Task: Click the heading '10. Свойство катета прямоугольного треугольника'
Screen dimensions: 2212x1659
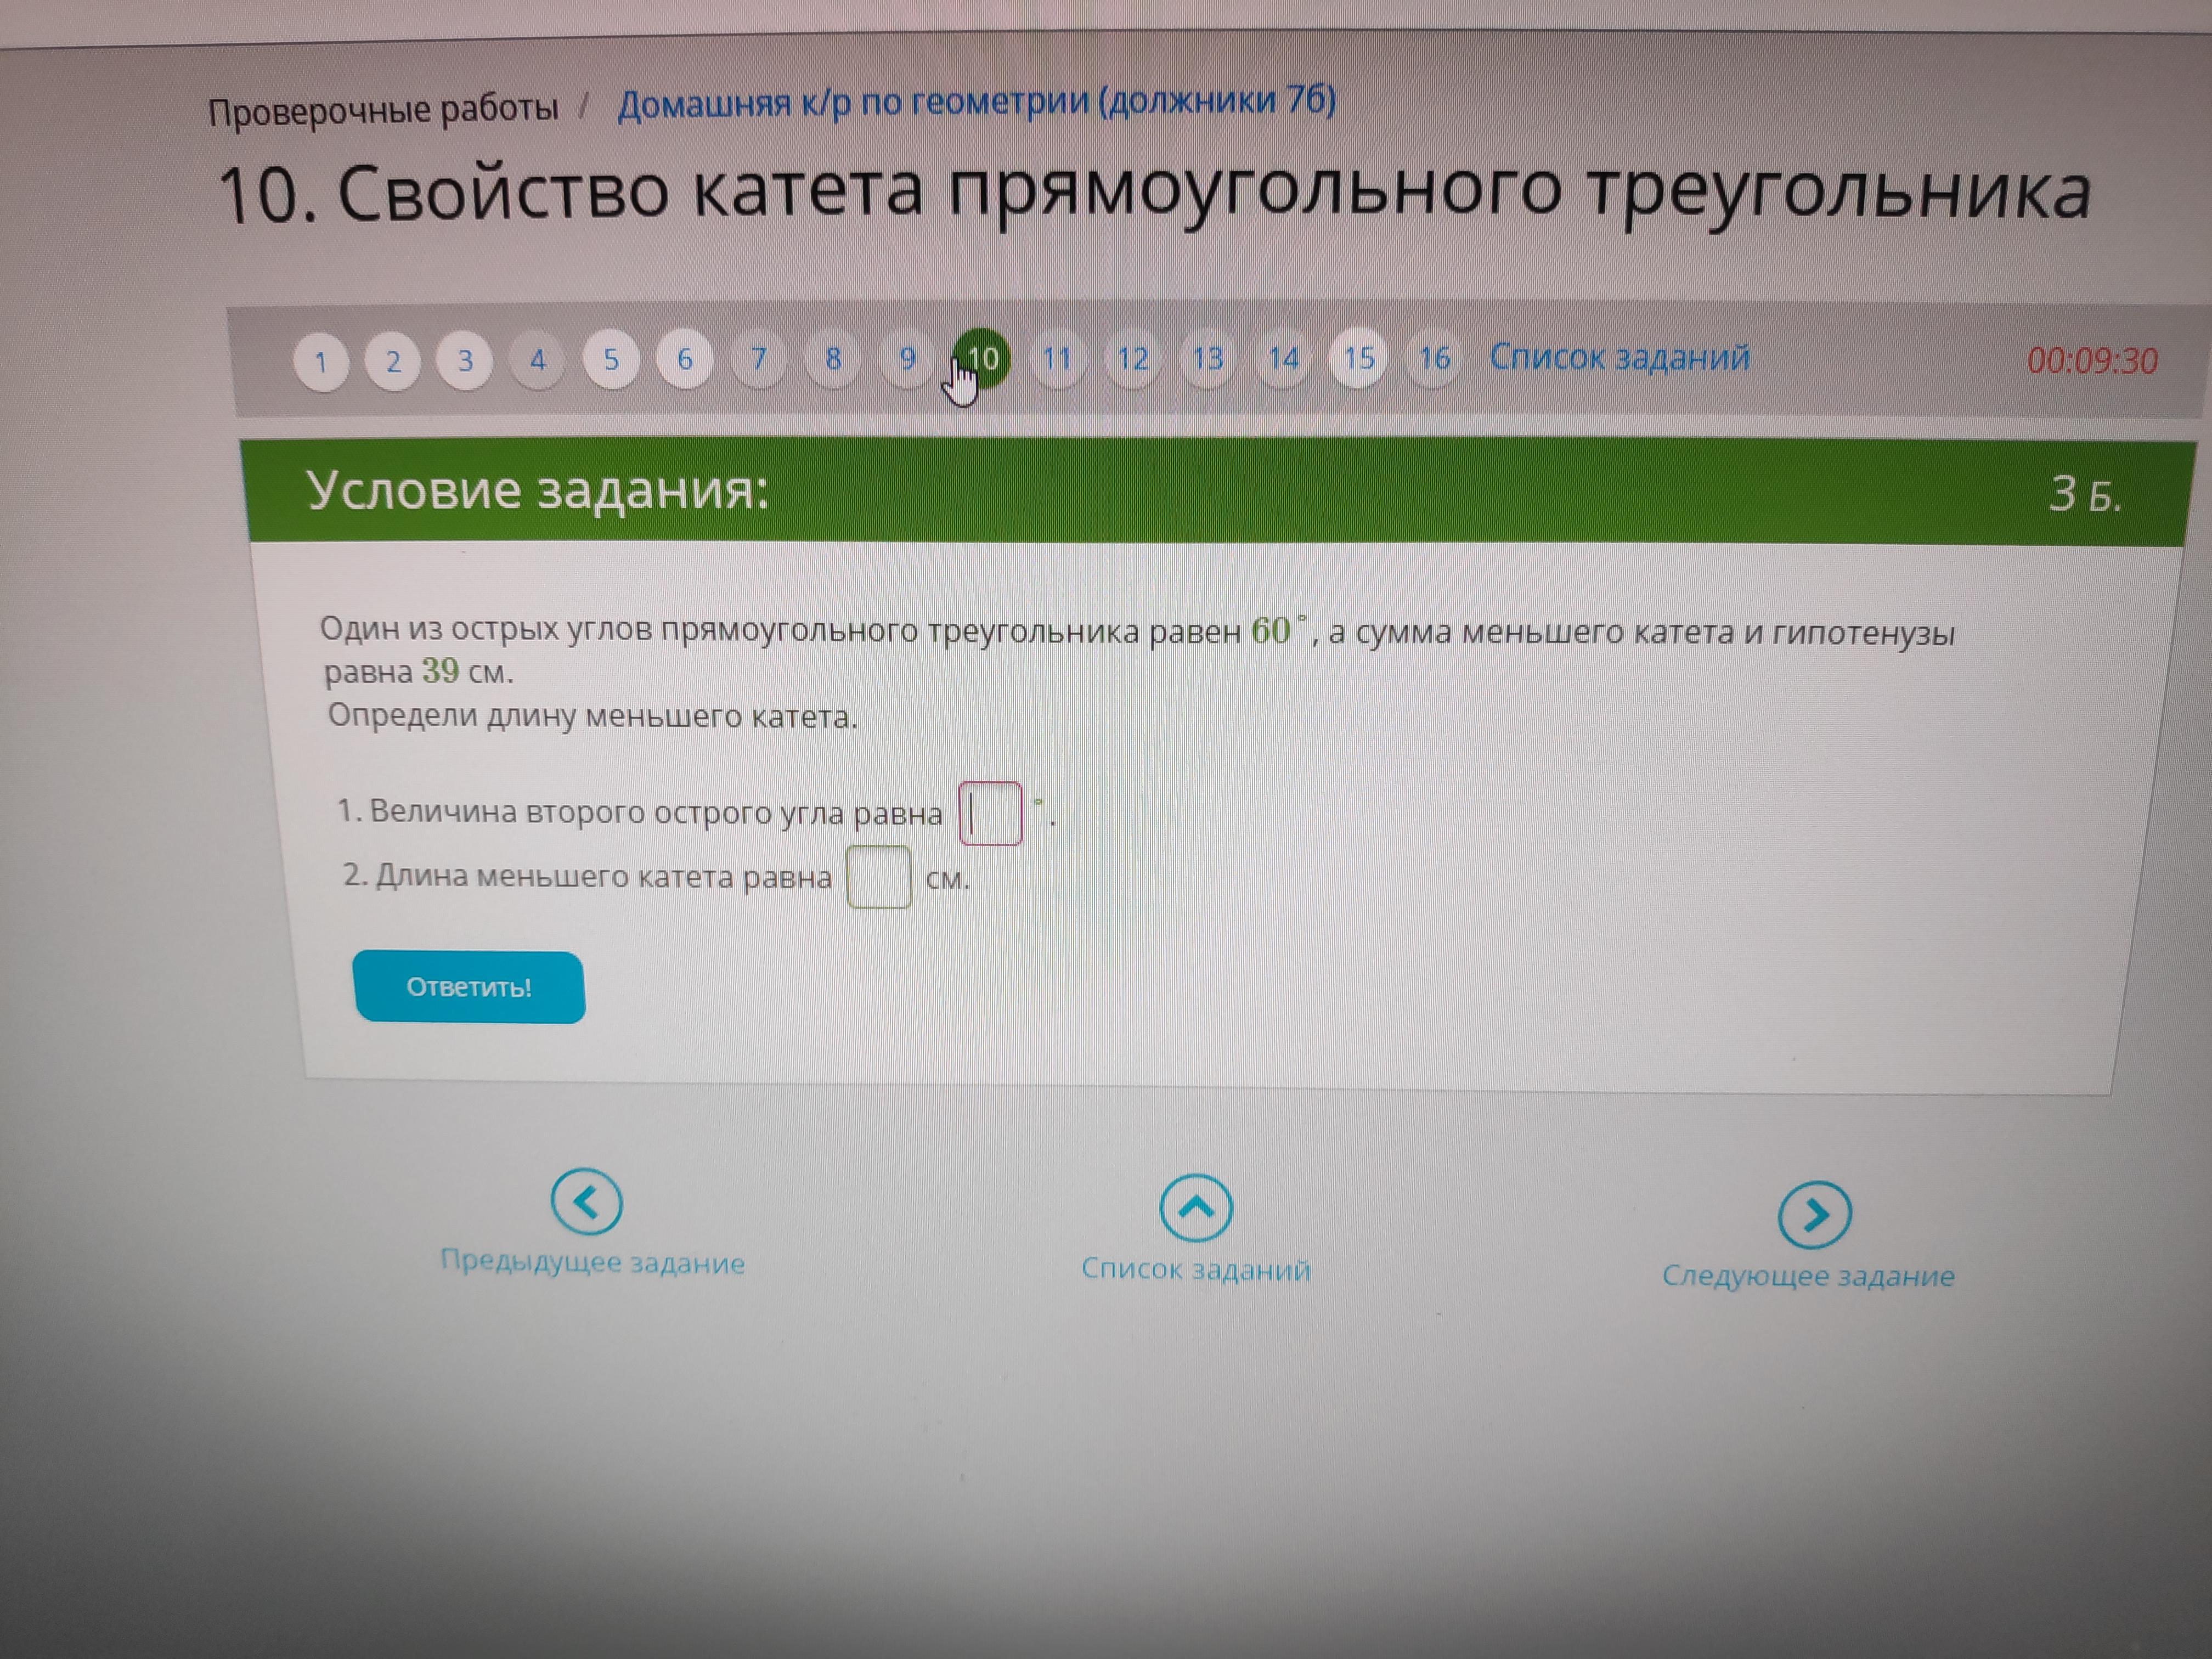Action: click(1154, 192)
